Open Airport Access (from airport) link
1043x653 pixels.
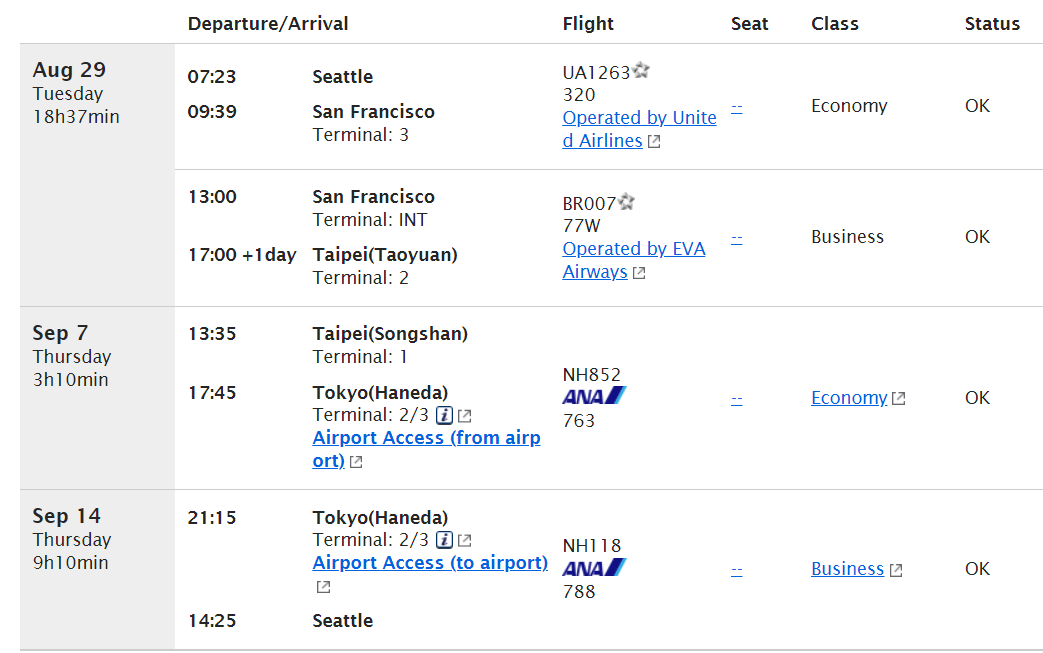coord(426,449)
